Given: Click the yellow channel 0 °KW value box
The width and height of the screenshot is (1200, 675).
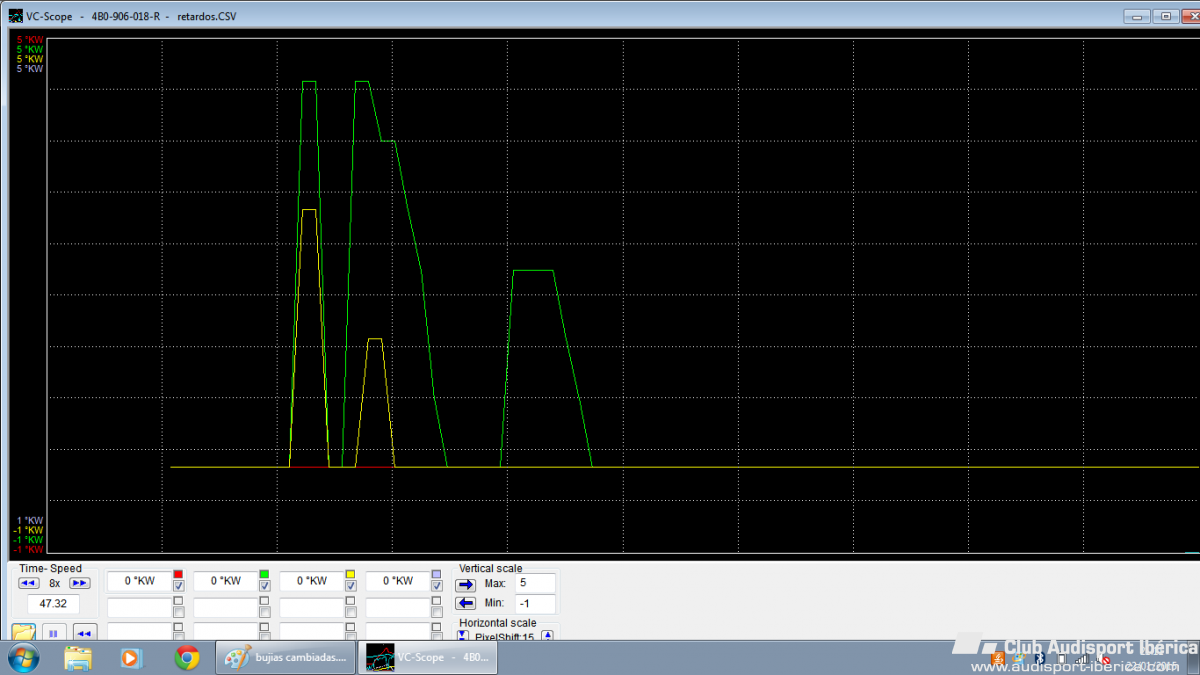Looking at the screenshot, I should [311, 581].
